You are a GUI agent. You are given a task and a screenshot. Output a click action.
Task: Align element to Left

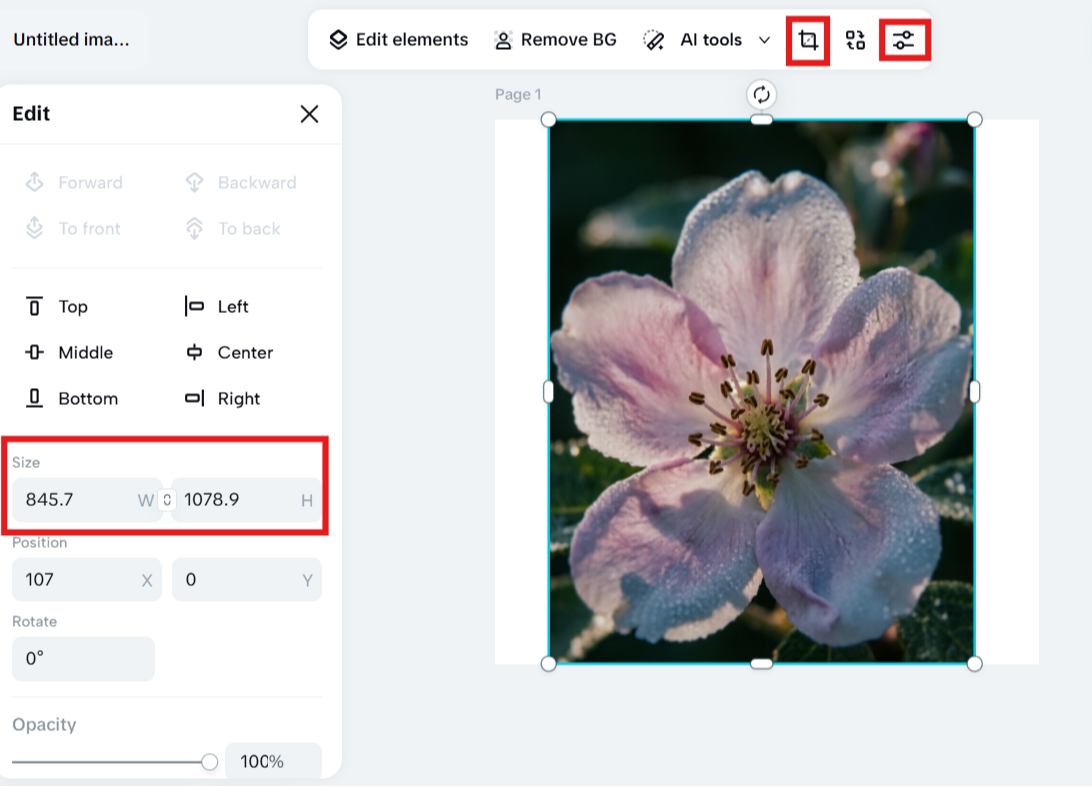tap(217, 306)
